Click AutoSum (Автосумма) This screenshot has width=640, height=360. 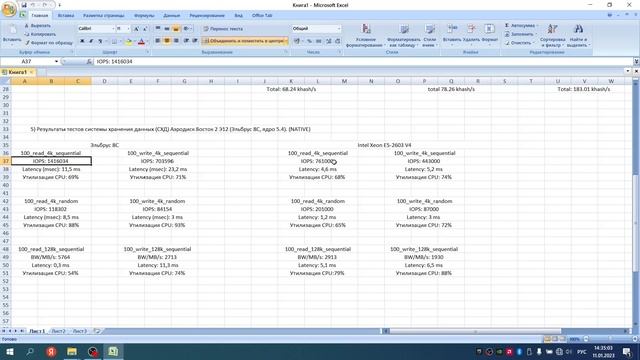[x=521, y=26]
